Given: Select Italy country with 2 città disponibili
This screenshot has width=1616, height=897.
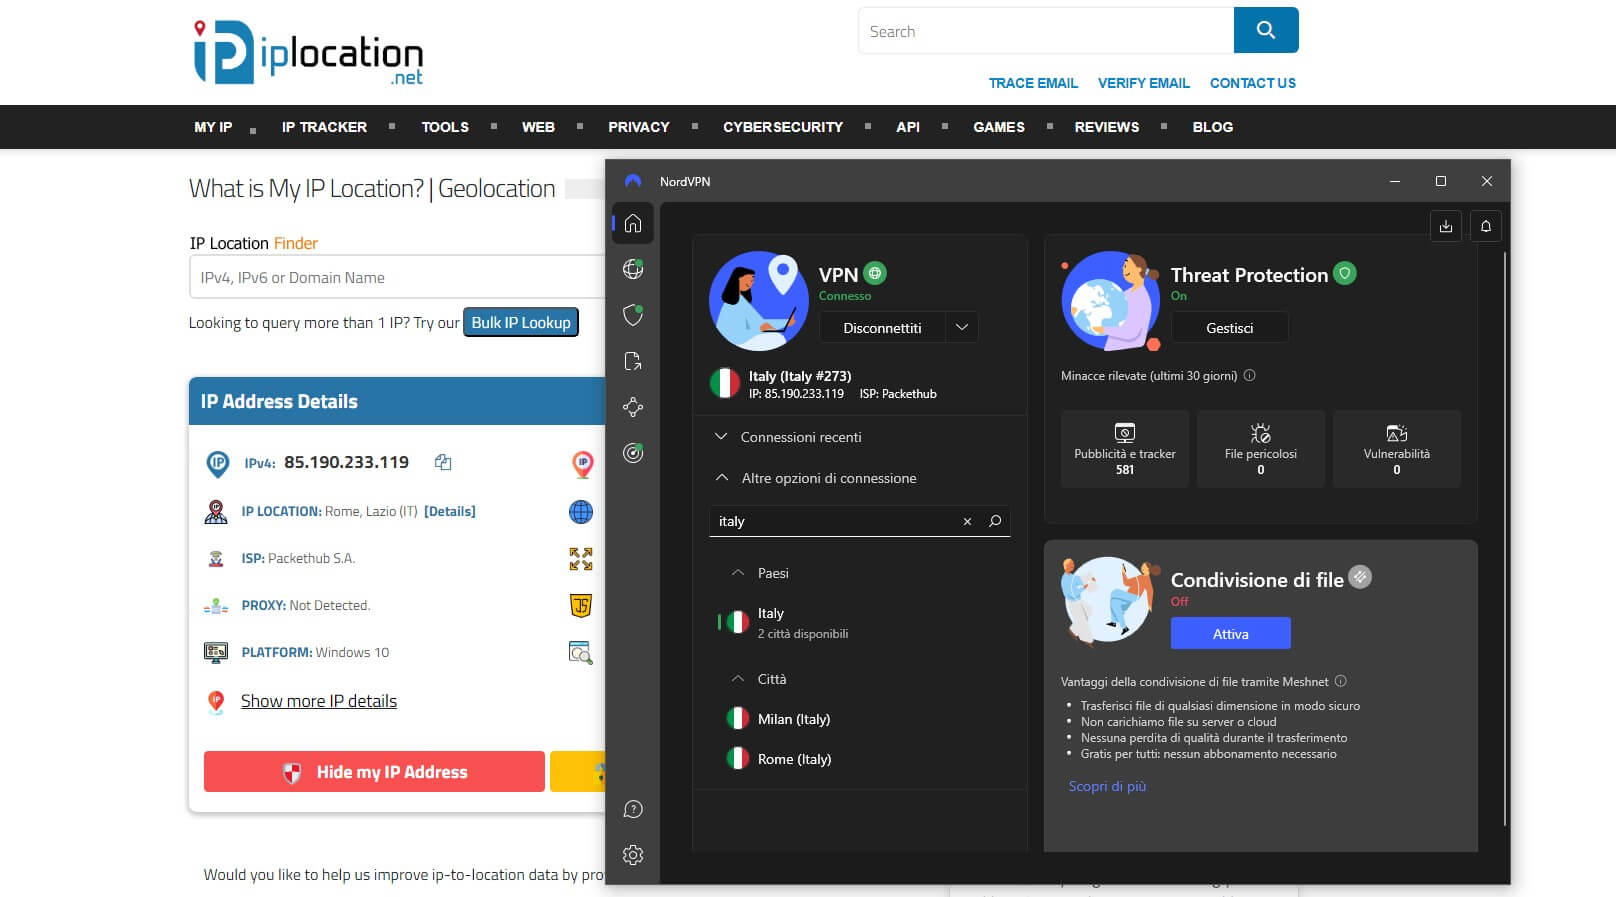Looking at the screenshot, I should coord(860,623).
